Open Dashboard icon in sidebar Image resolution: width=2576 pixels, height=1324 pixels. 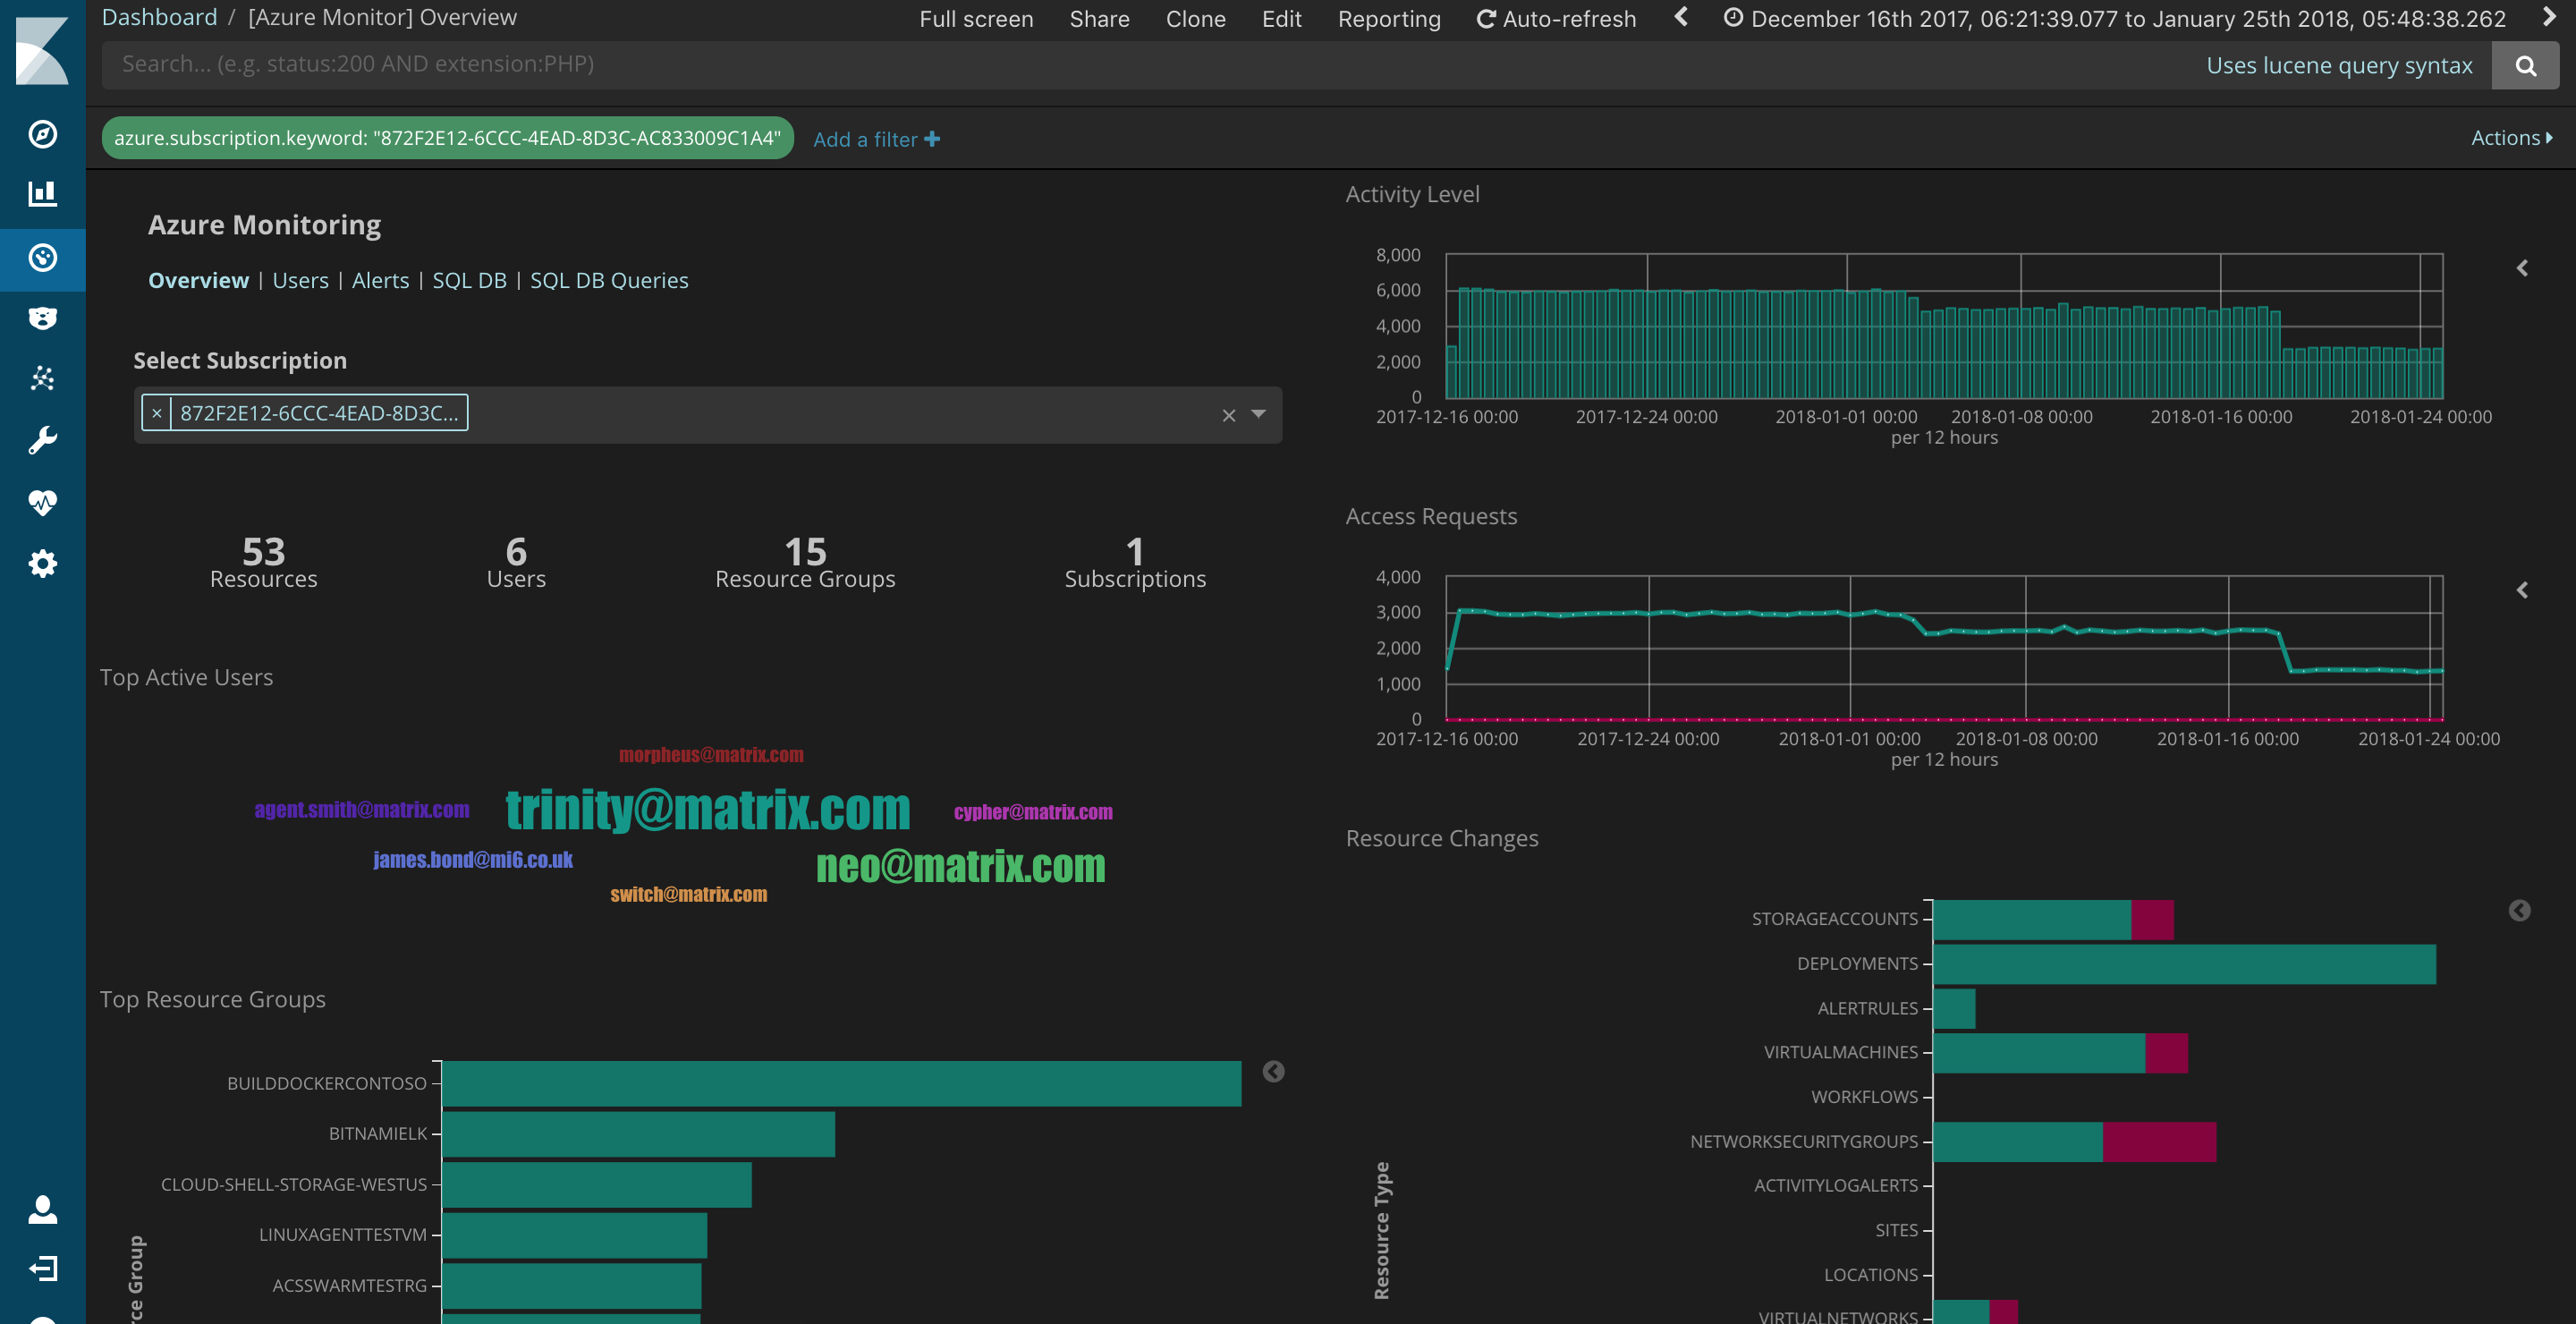(x=42, y=258)
